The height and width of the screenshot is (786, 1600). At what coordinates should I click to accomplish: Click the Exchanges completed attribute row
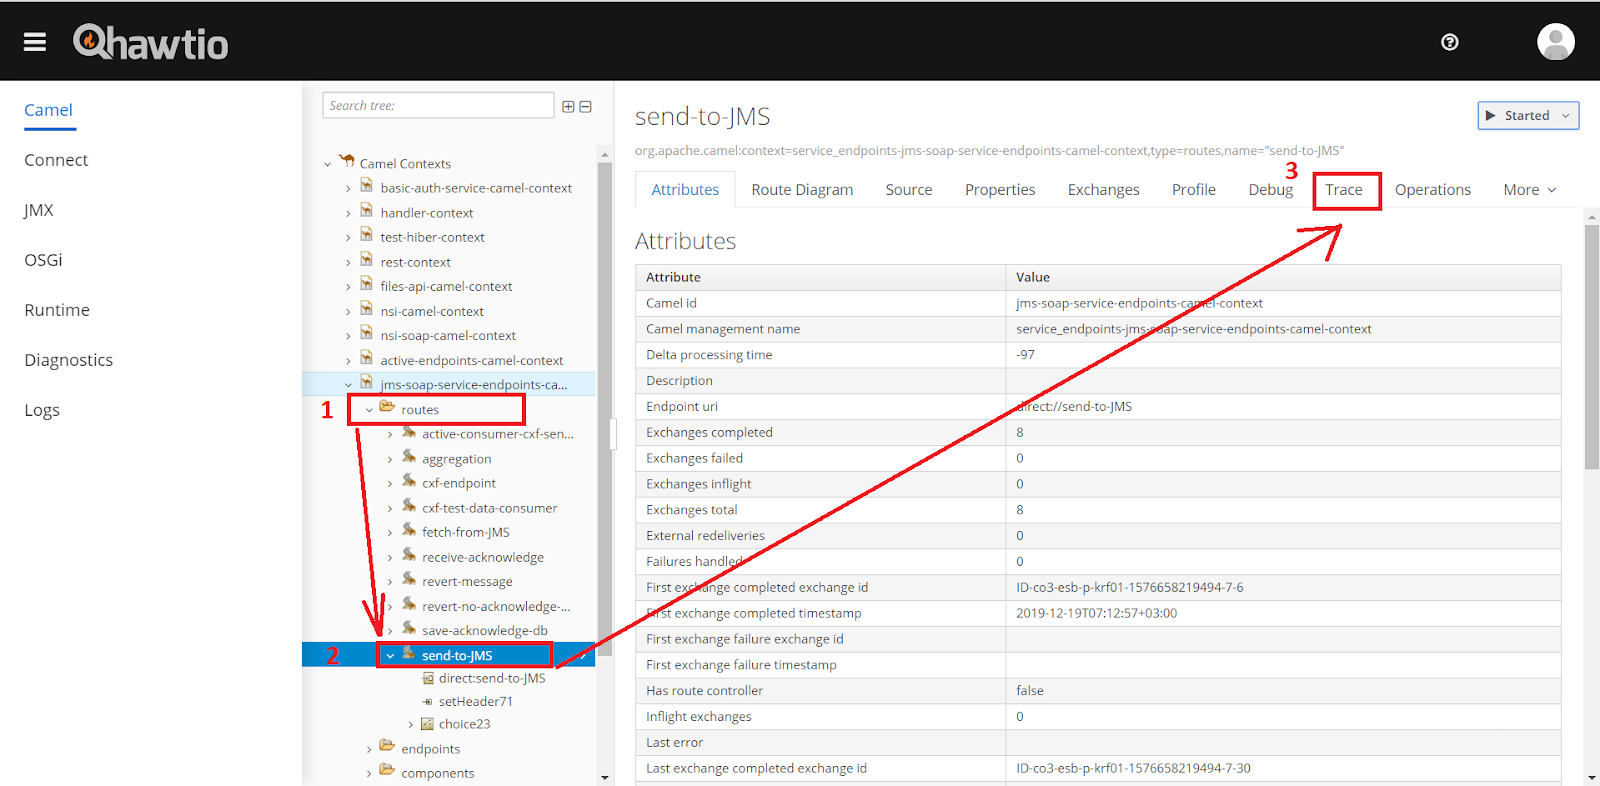(x=1098, y=432)
